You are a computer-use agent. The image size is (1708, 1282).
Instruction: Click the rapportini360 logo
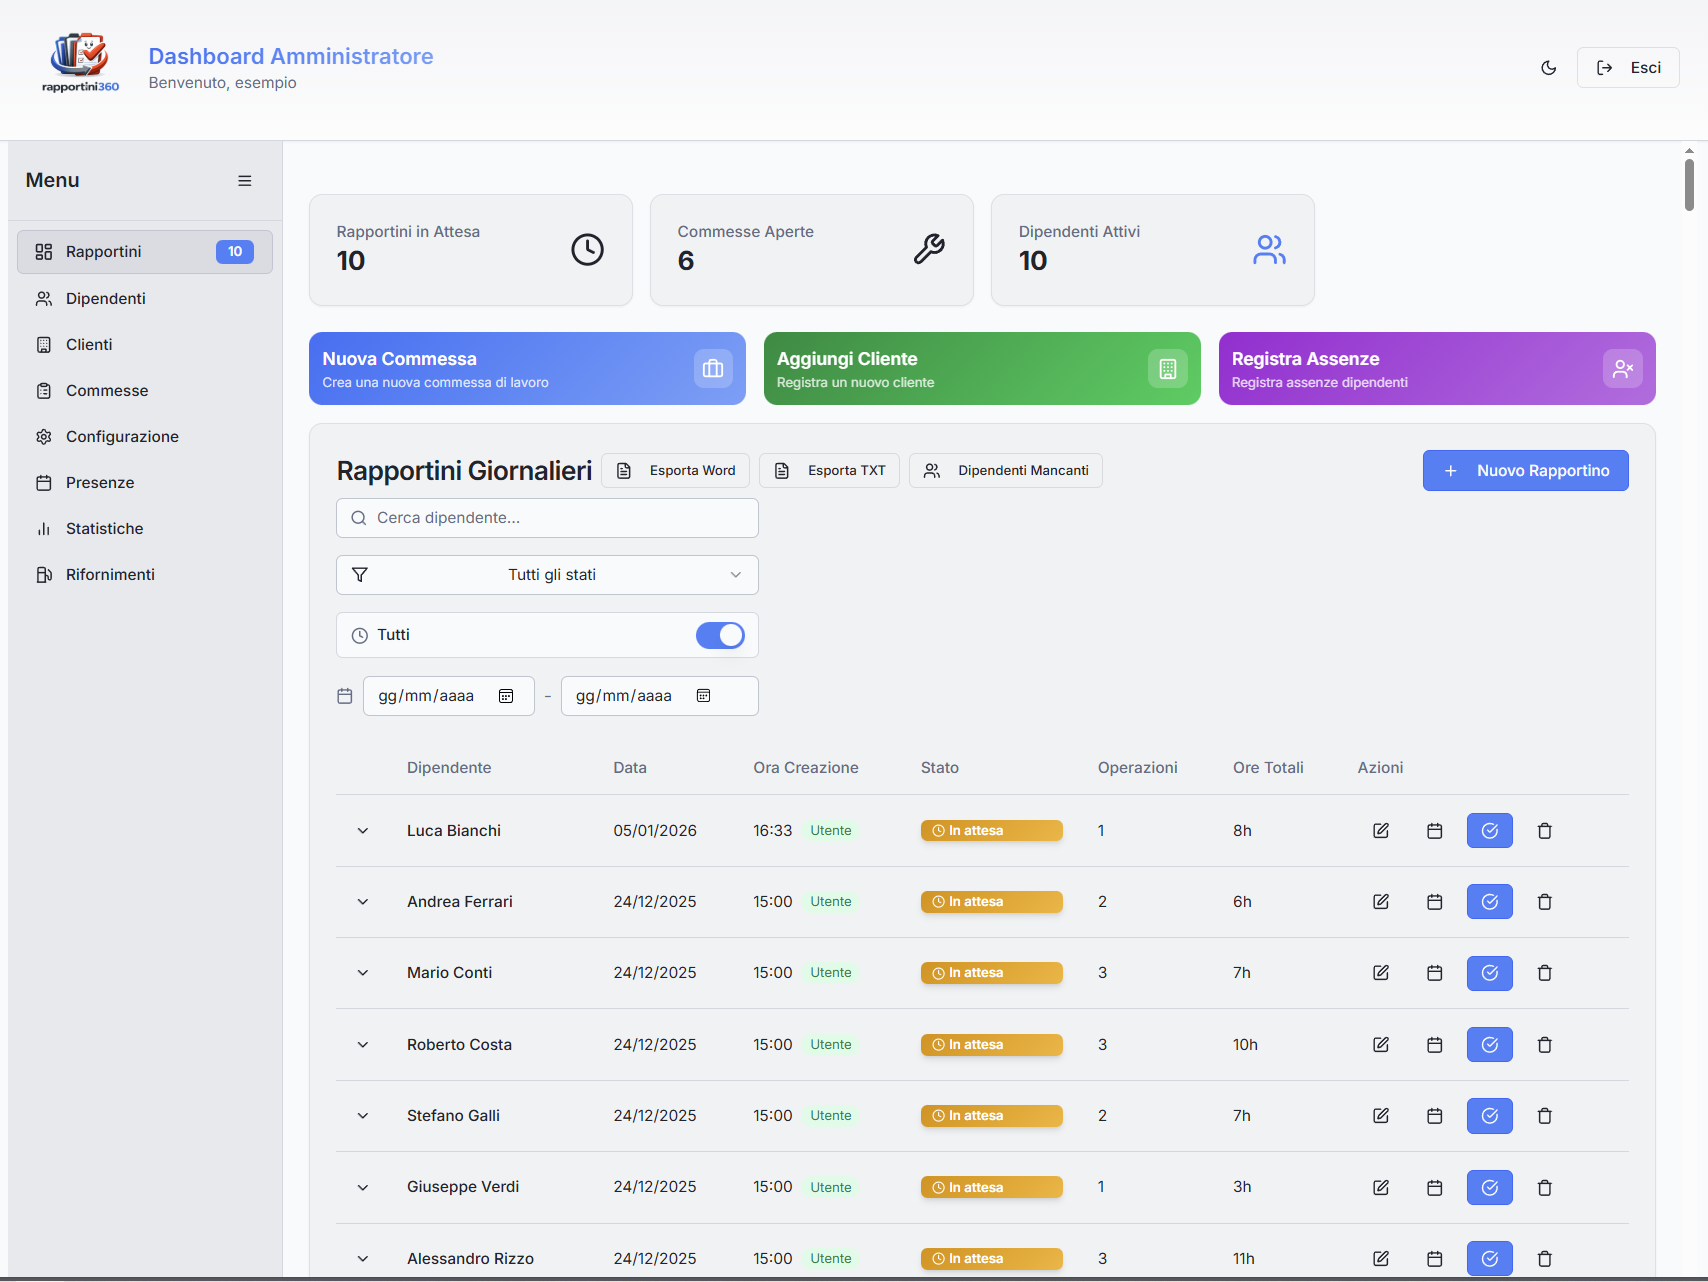pyautogui.click(x=80, y=63)
